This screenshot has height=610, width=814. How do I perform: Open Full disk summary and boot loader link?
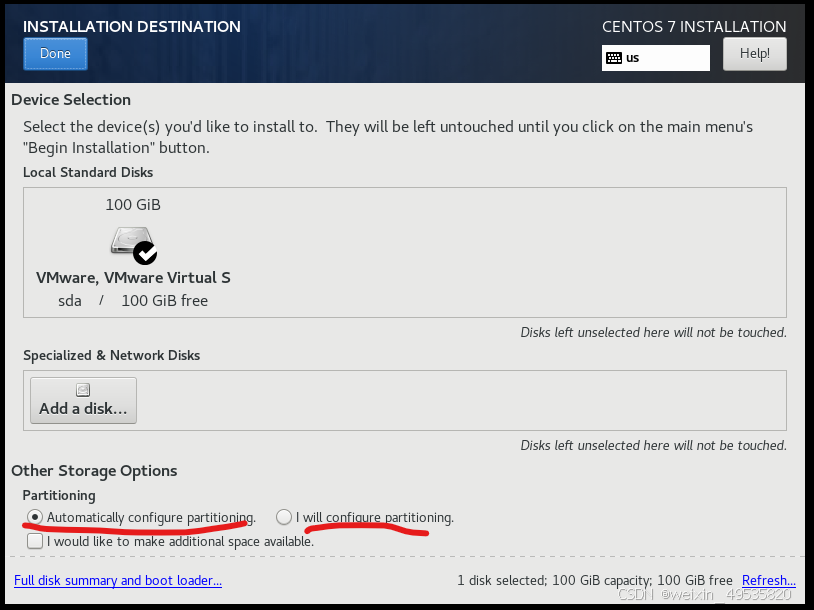coord(118,580)
